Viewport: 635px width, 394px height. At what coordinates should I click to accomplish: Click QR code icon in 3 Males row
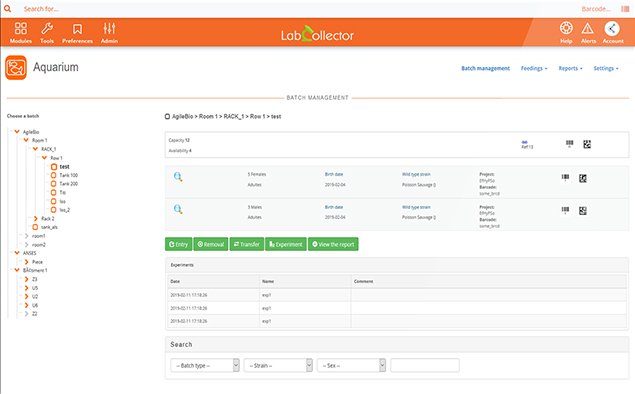pyautogui.click(x=583, y=211)
